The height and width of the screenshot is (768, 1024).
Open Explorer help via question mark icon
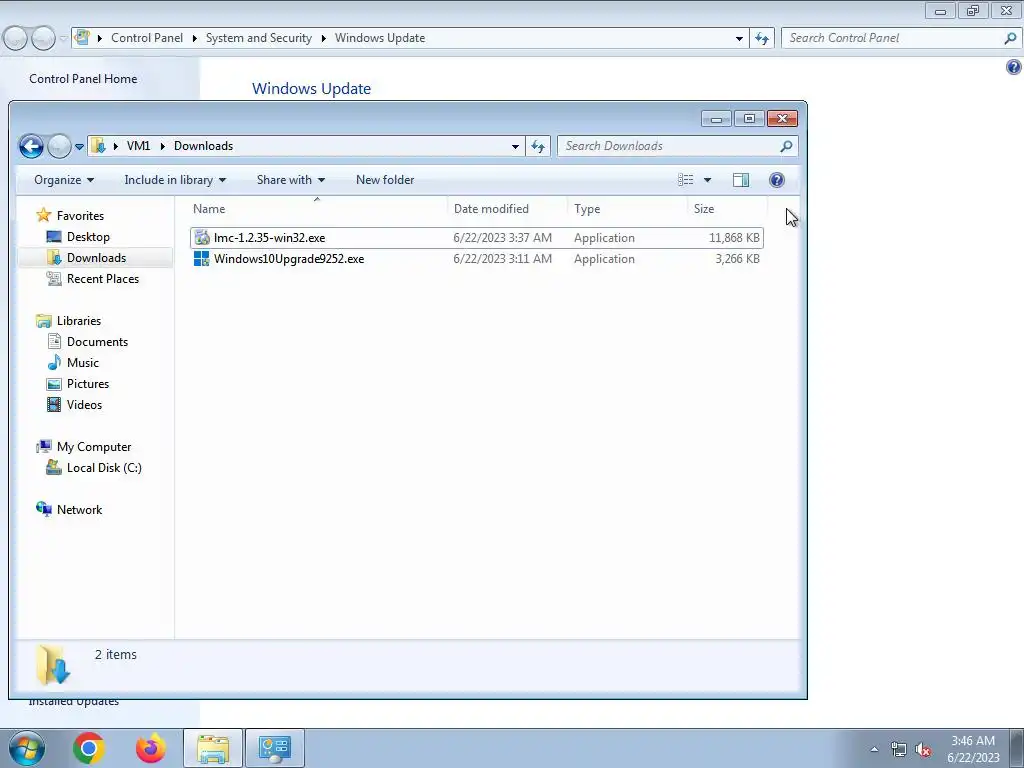[x=776, y=180]
